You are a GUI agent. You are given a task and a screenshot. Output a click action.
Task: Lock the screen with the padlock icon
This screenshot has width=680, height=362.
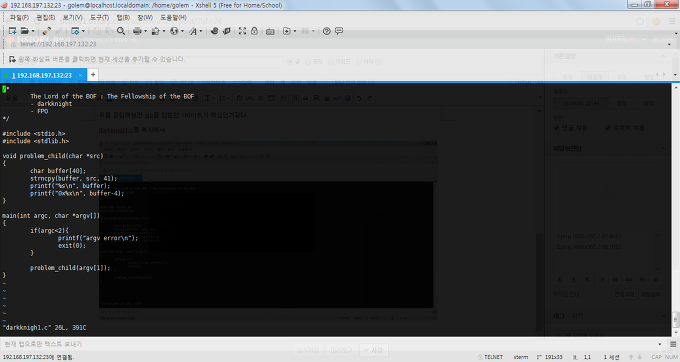click(x=255, y=31)
